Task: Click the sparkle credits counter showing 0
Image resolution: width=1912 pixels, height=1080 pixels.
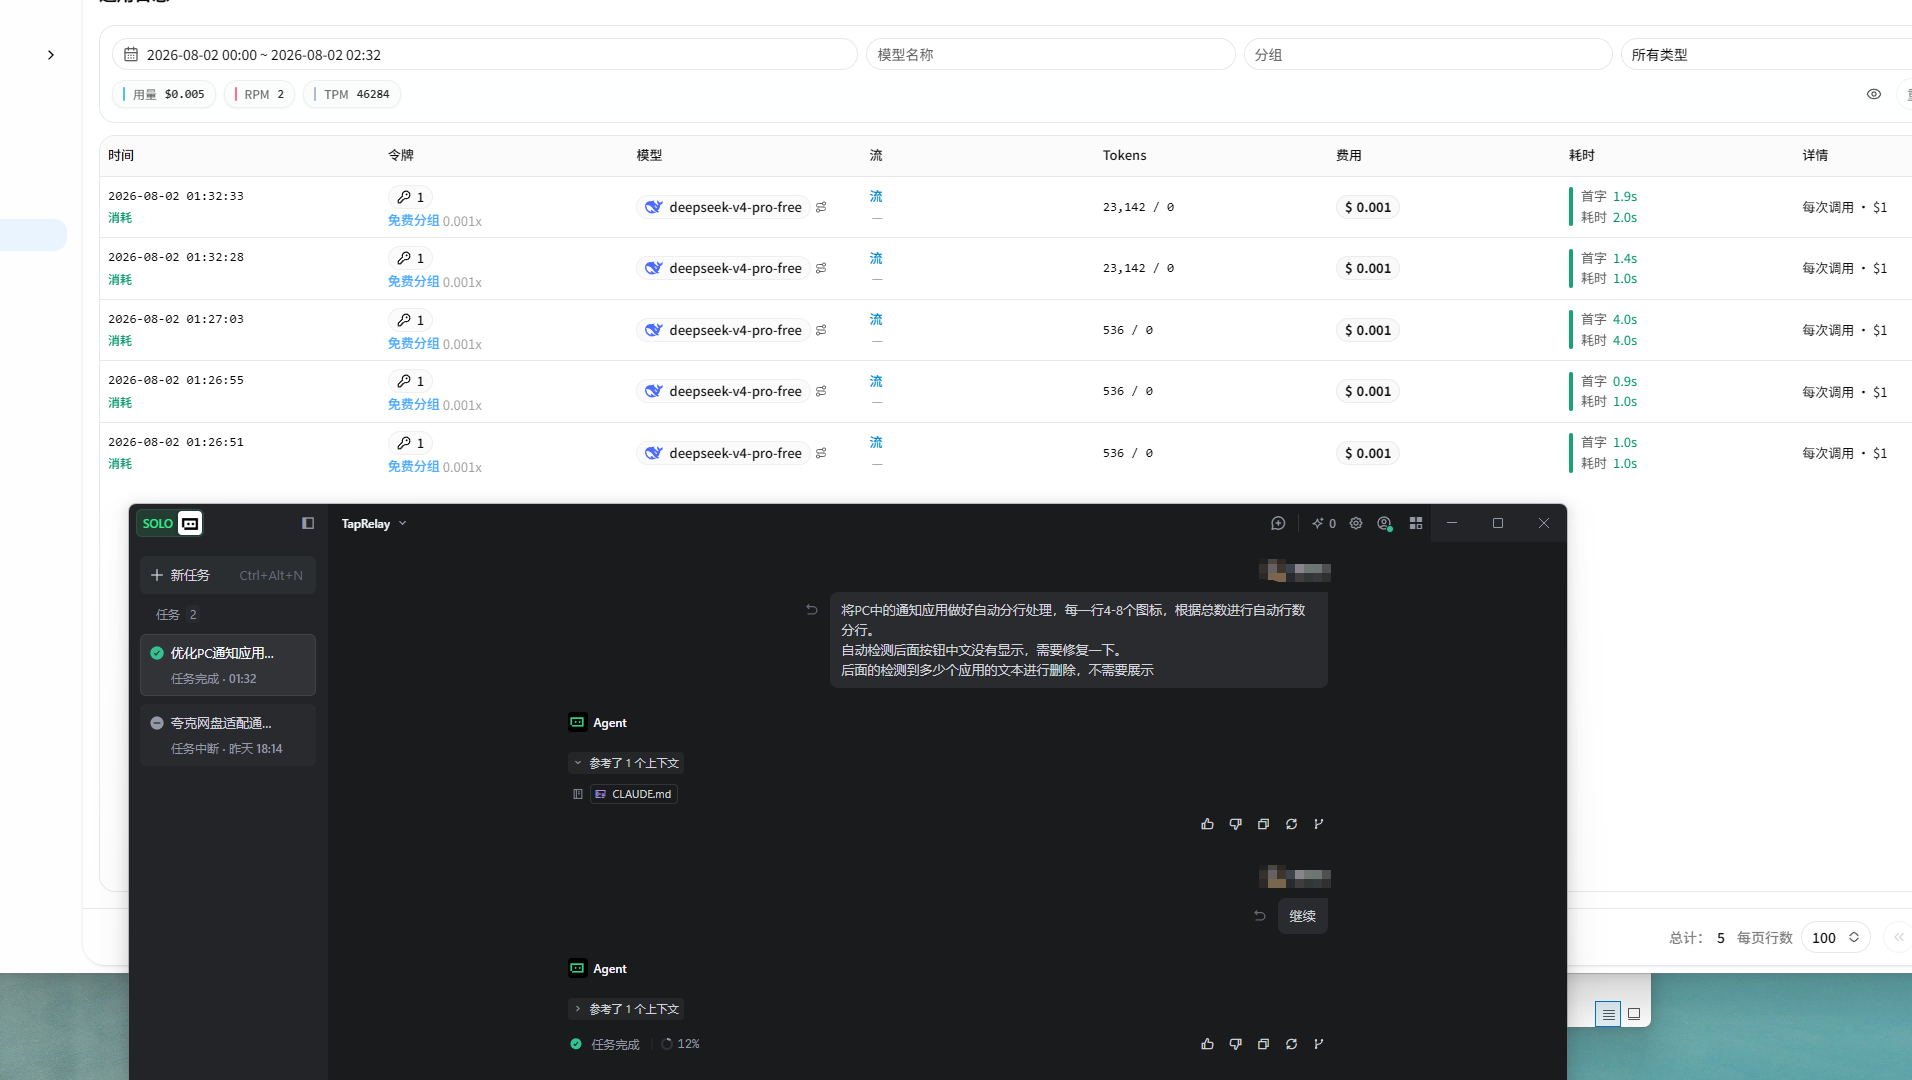Action: pos(1324,523)
